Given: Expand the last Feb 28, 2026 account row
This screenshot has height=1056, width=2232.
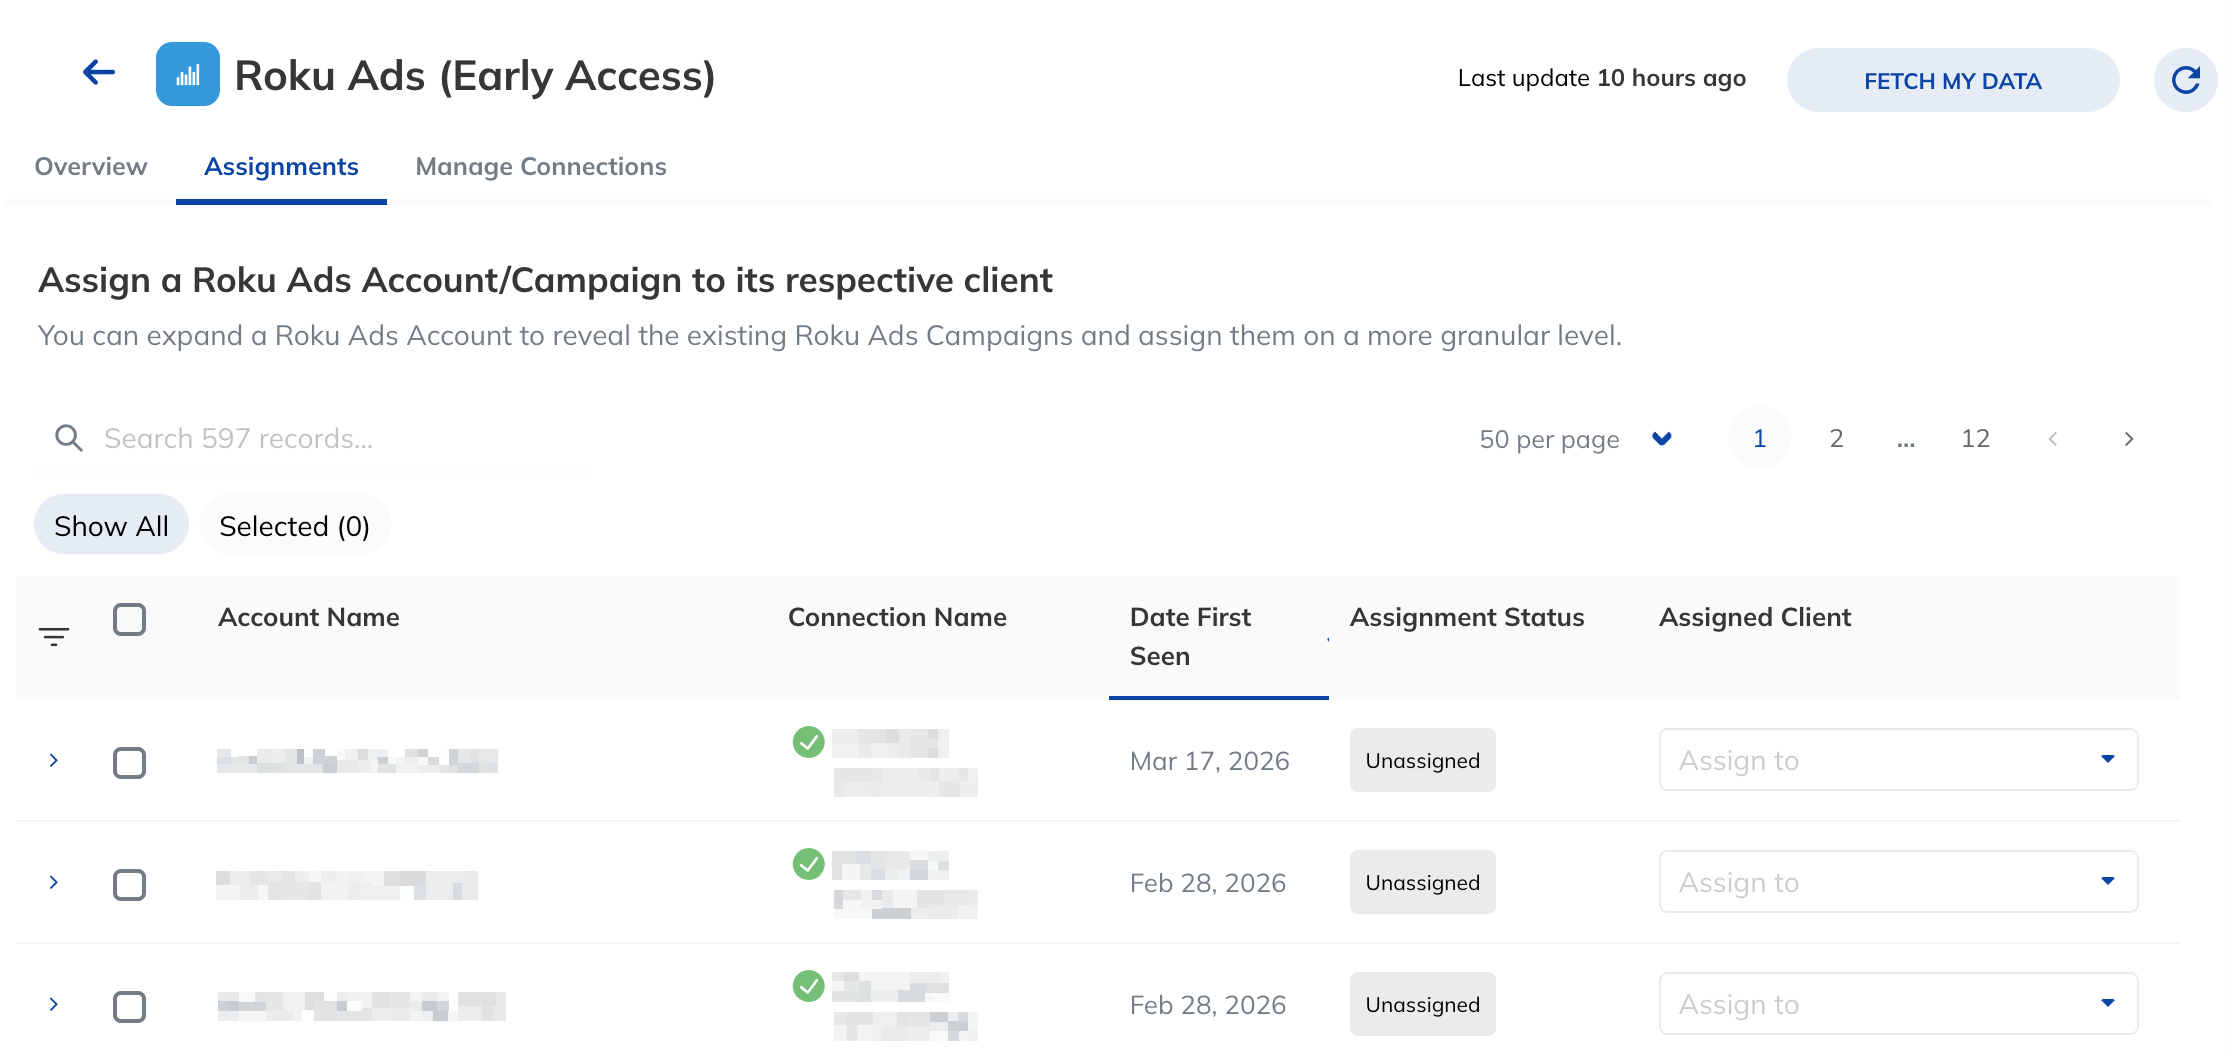Looking at the screenshot, I should [54, 1005].
